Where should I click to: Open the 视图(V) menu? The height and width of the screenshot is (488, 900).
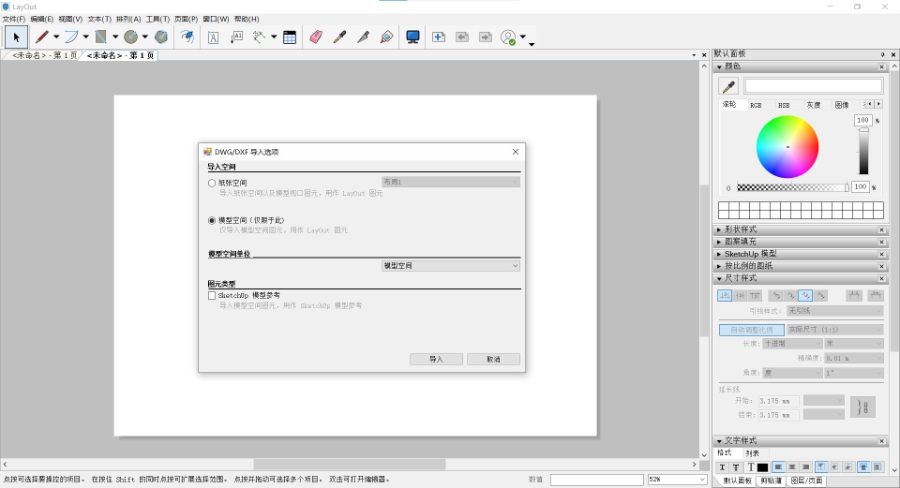pyautogui.click(x=71, y=19)
